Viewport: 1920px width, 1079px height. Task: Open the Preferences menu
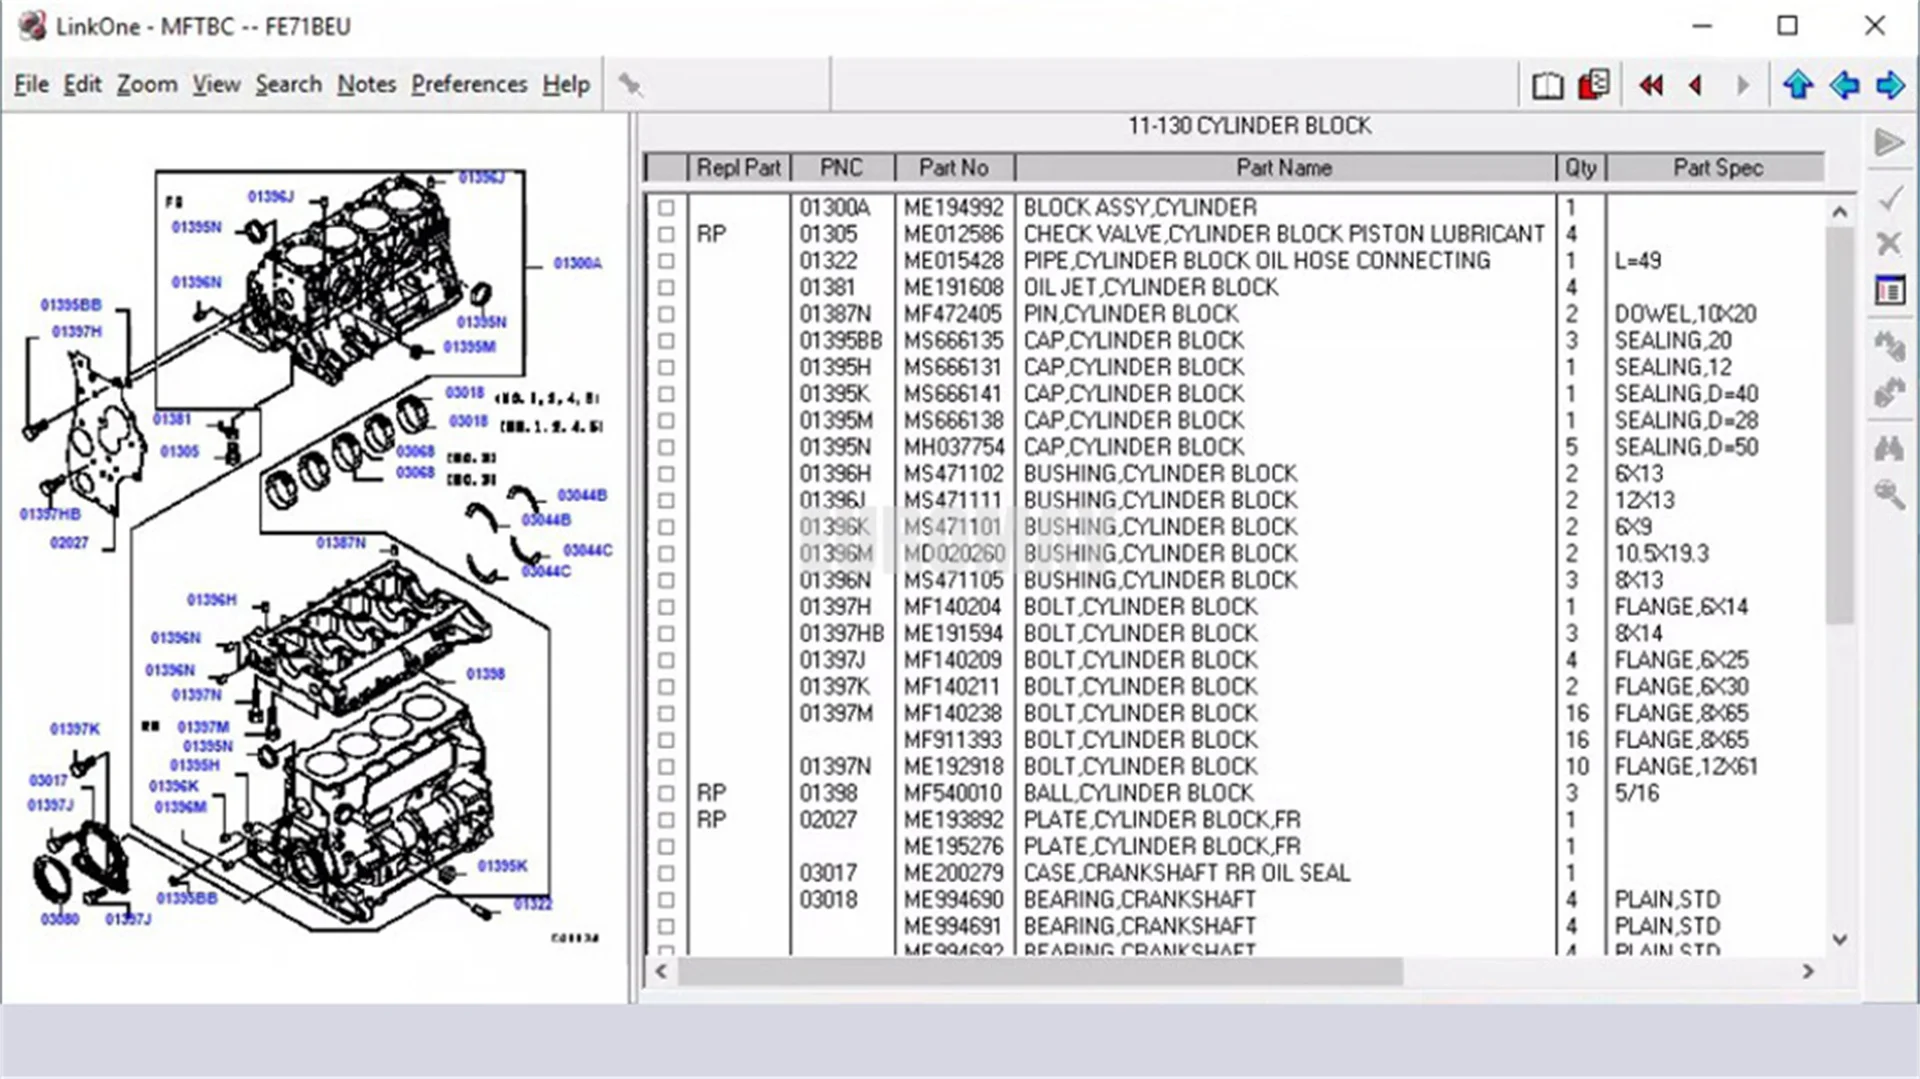coord(468,85)
